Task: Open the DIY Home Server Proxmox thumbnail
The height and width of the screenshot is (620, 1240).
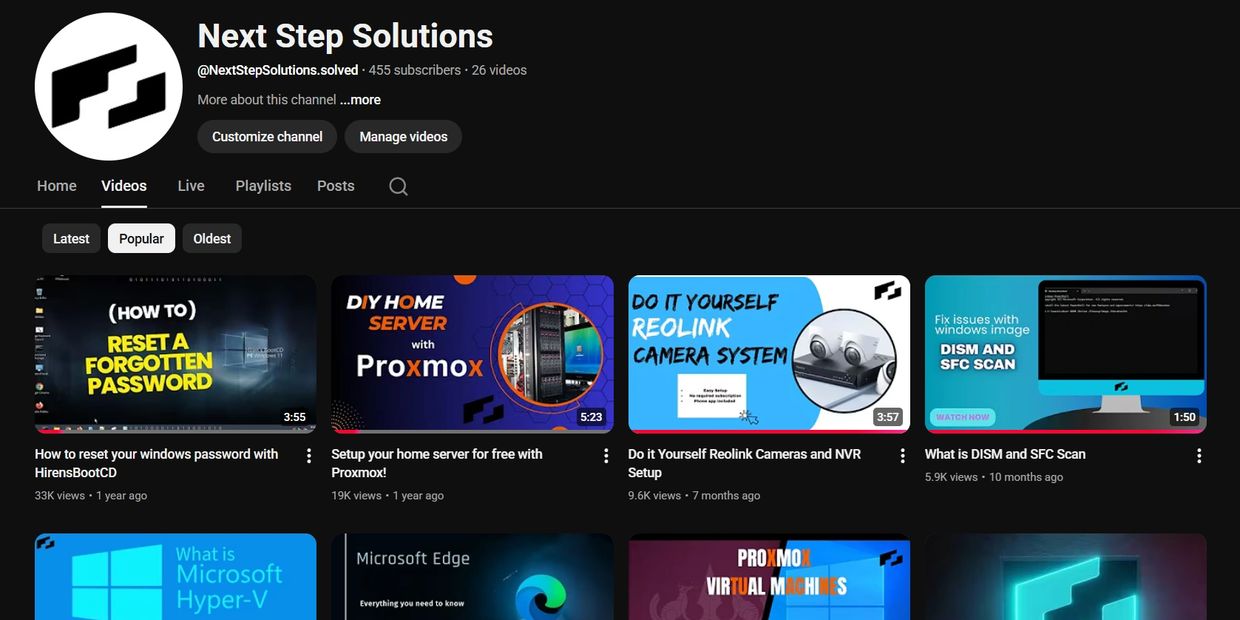Action: (472, 354)
